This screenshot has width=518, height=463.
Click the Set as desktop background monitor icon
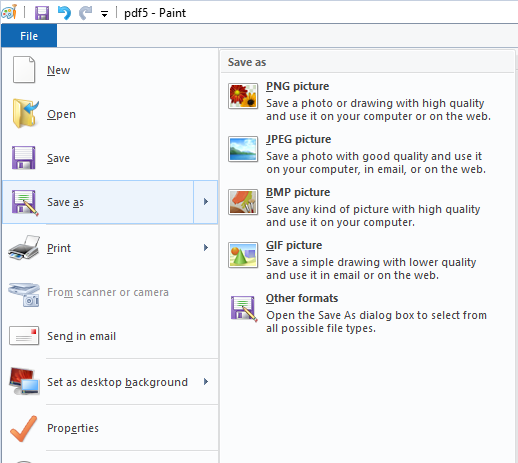24,381
